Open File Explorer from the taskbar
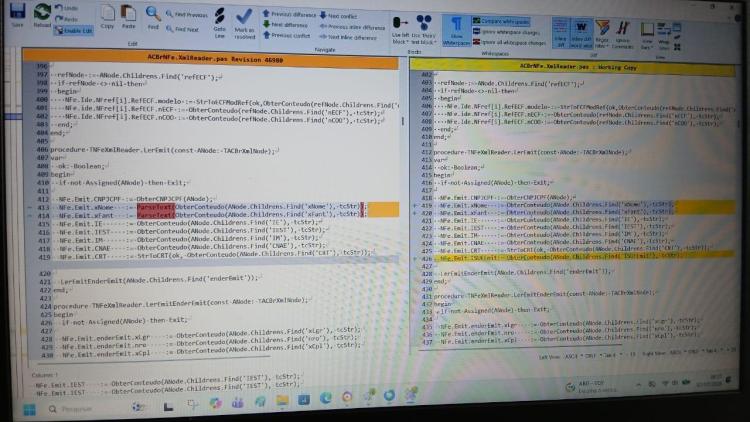This screenshot has height=422, width=750. pos(282,400)
